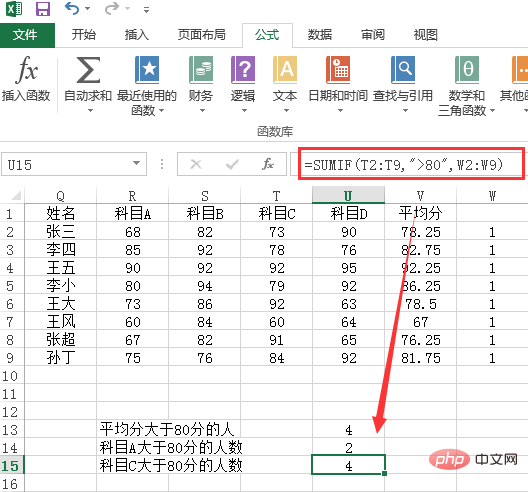Click the 科目A header cell
Viewport: 528px width, 492px height.
point(132,214)
